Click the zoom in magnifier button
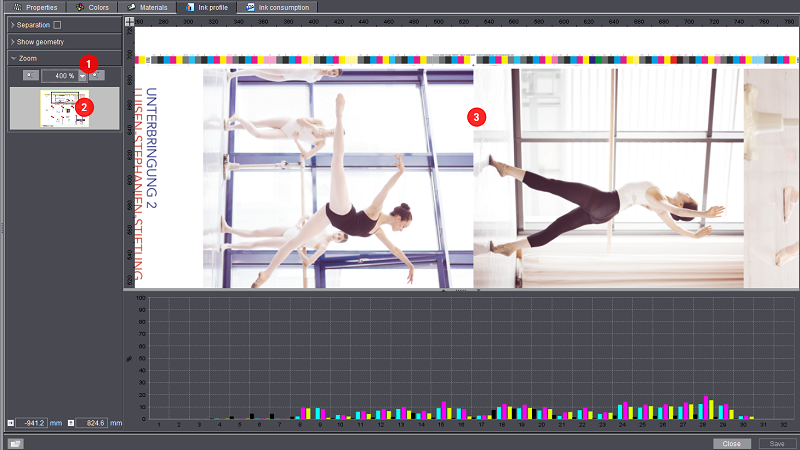The width and height of the screenshot is (800, 450). click(x=97, y=76)
